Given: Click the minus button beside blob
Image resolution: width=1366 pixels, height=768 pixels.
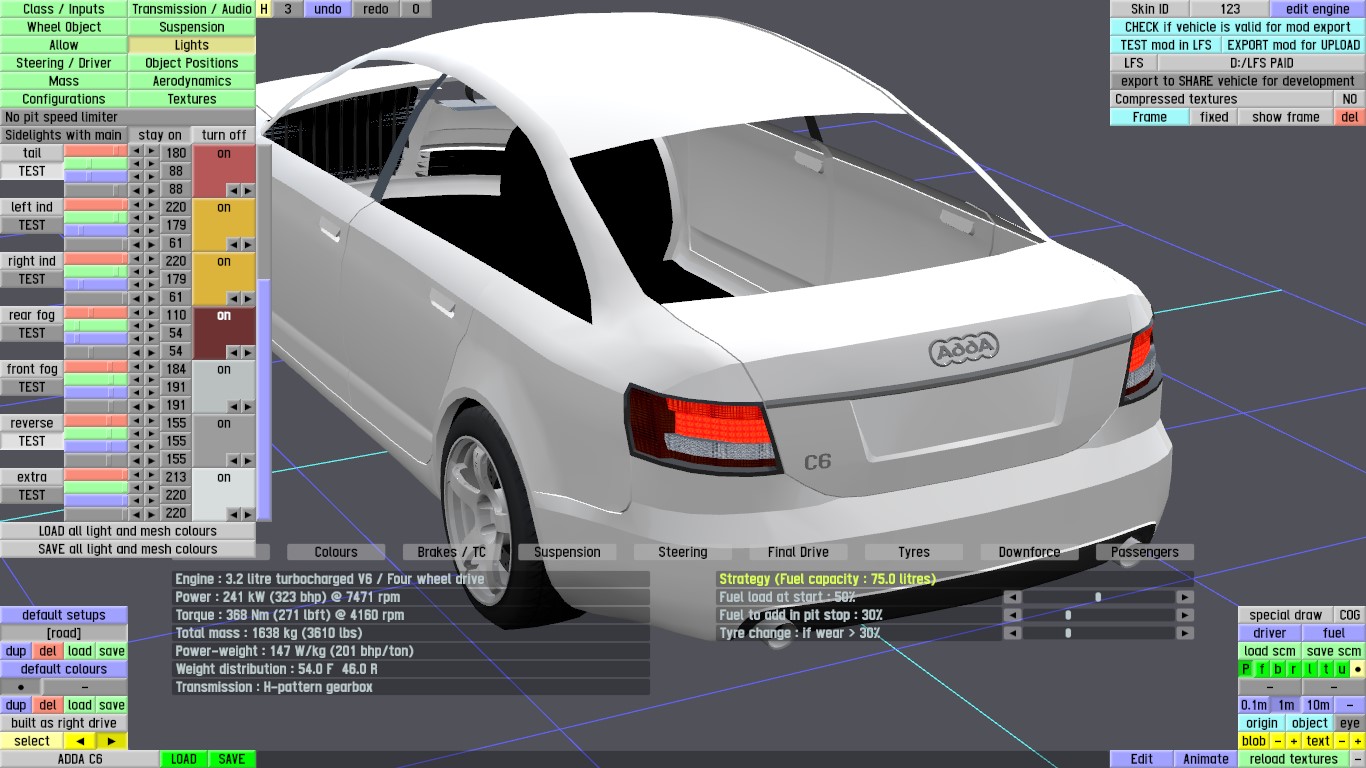Looking at the screenshot, I should point(1278,741).
